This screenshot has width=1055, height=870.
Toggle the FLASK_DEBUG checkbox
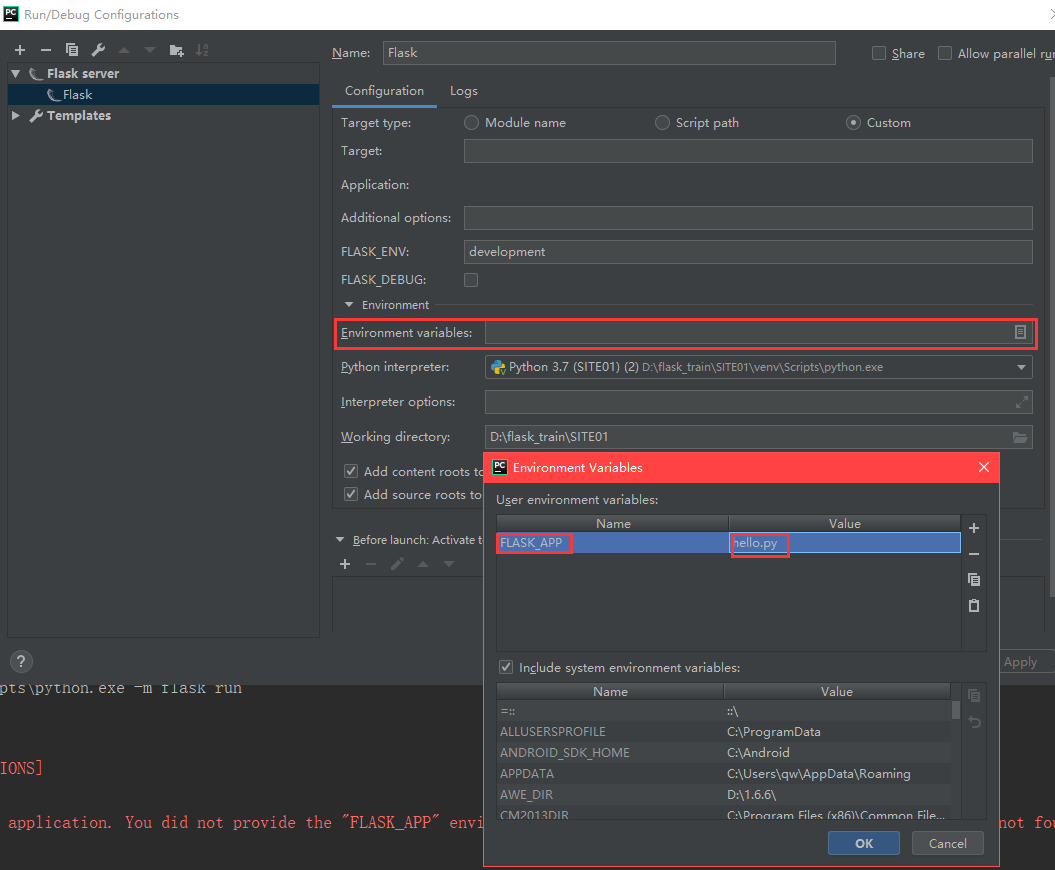click(471, 280)
